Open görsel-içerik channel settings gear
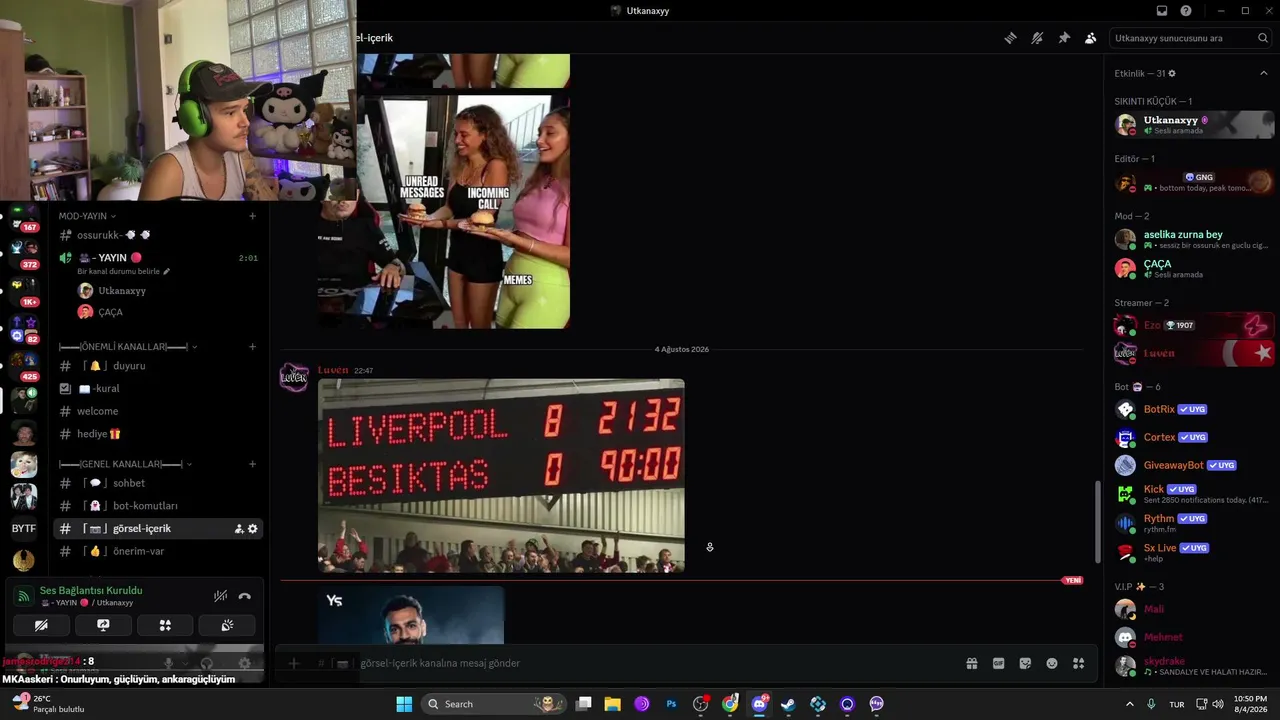Screen dimensions: 1280x720 (253, 529)
